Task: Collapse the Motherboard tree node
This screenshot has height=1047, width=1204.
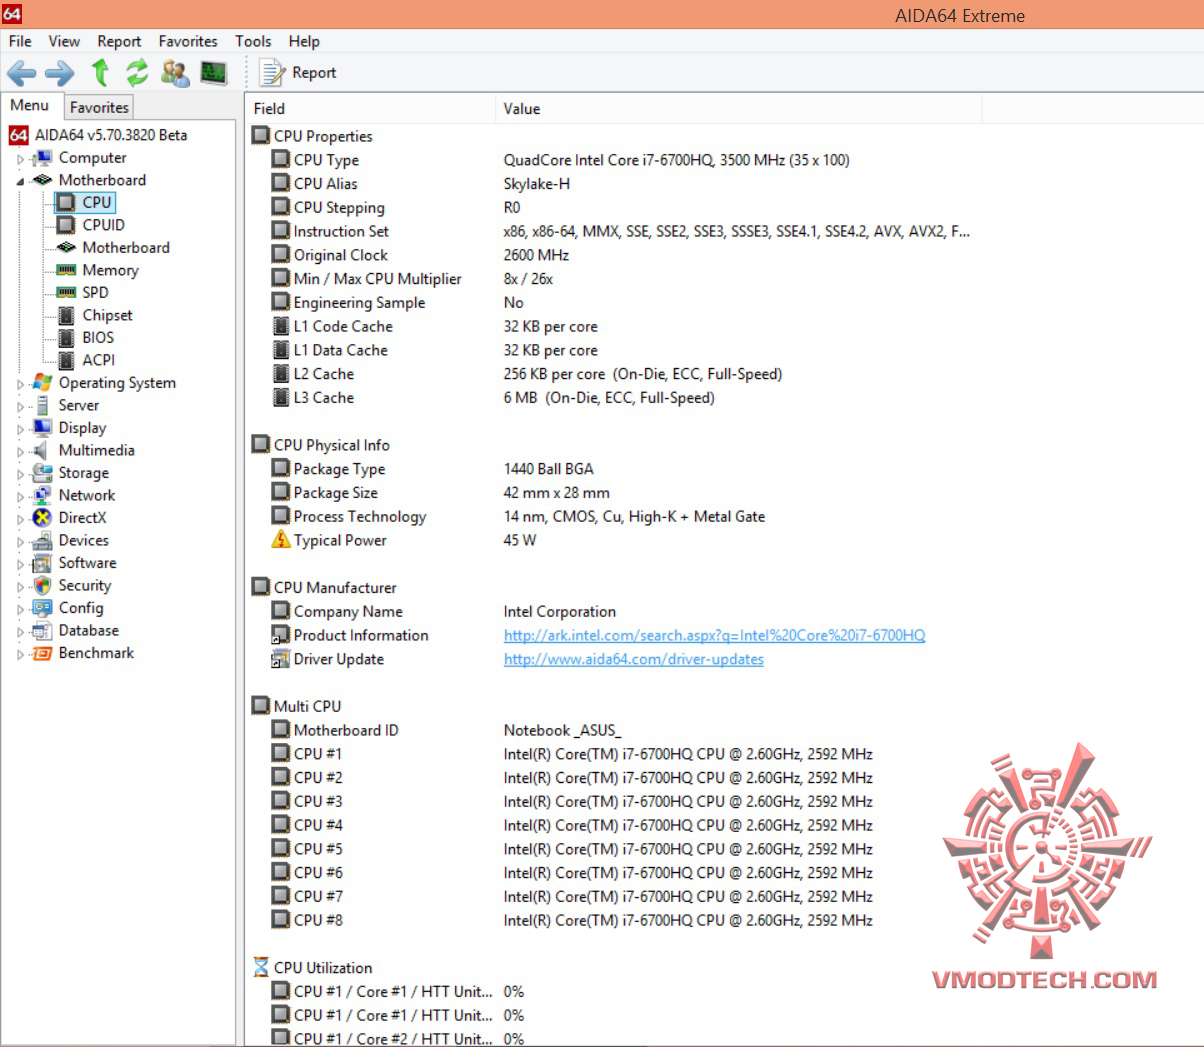Action: click(x=20, y=181)
